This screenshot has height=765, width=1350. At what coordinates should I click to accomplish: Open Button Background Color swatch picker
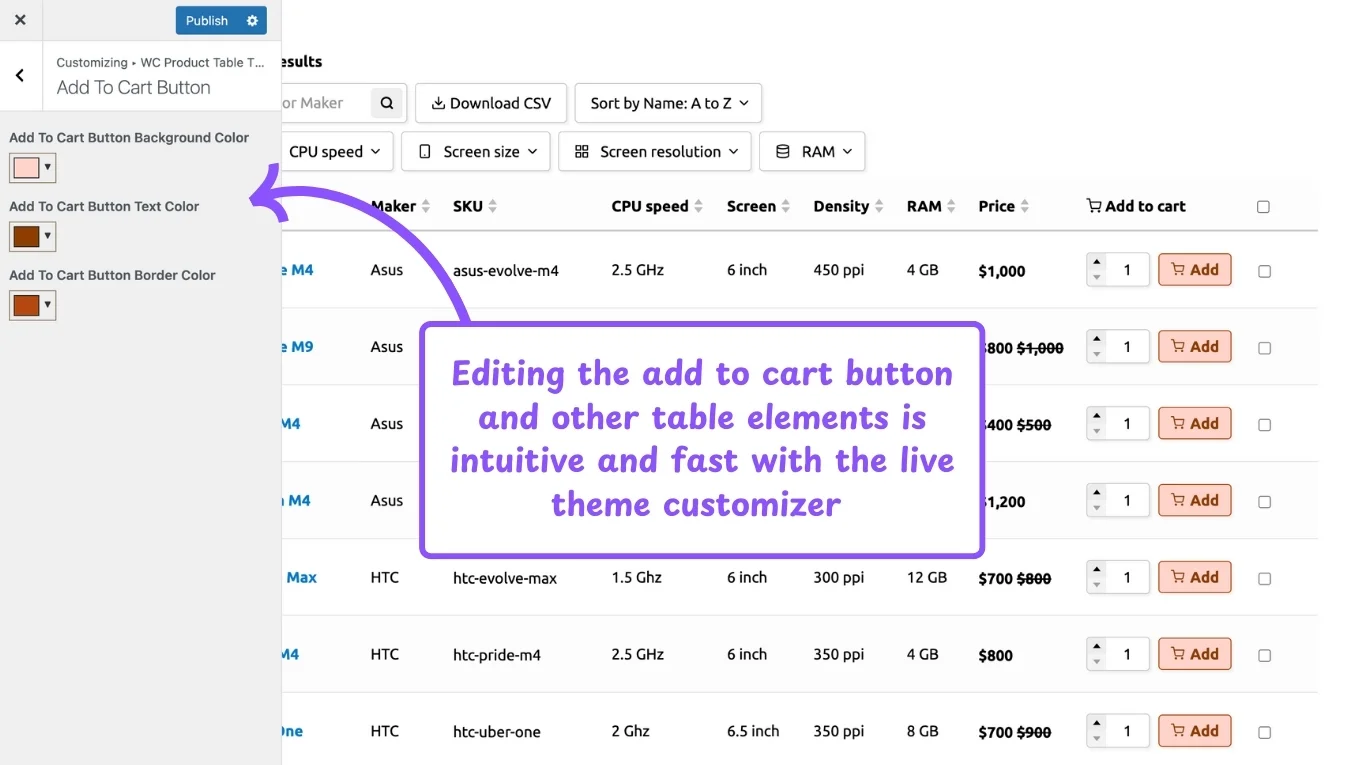click(32, 167)
